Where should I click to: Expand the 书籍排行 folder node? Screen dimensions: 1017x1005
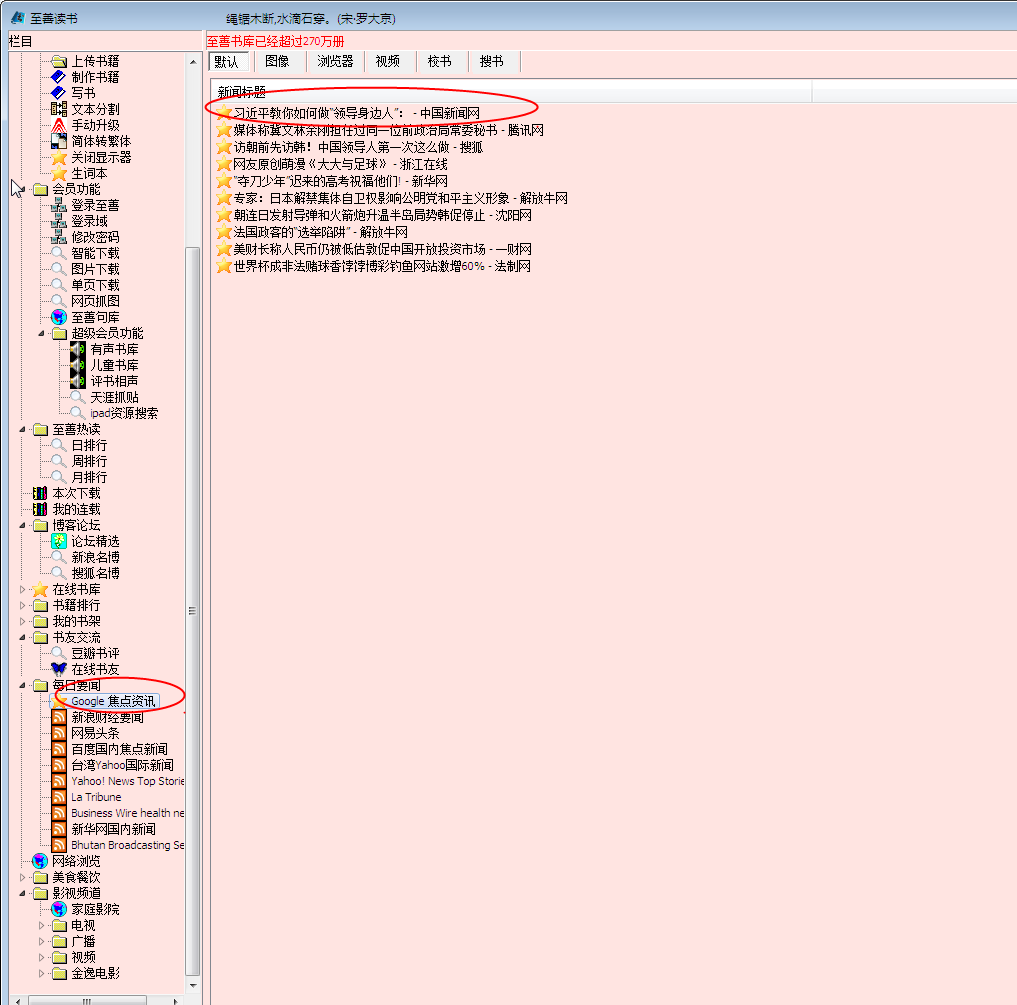(x=23, y=605)
